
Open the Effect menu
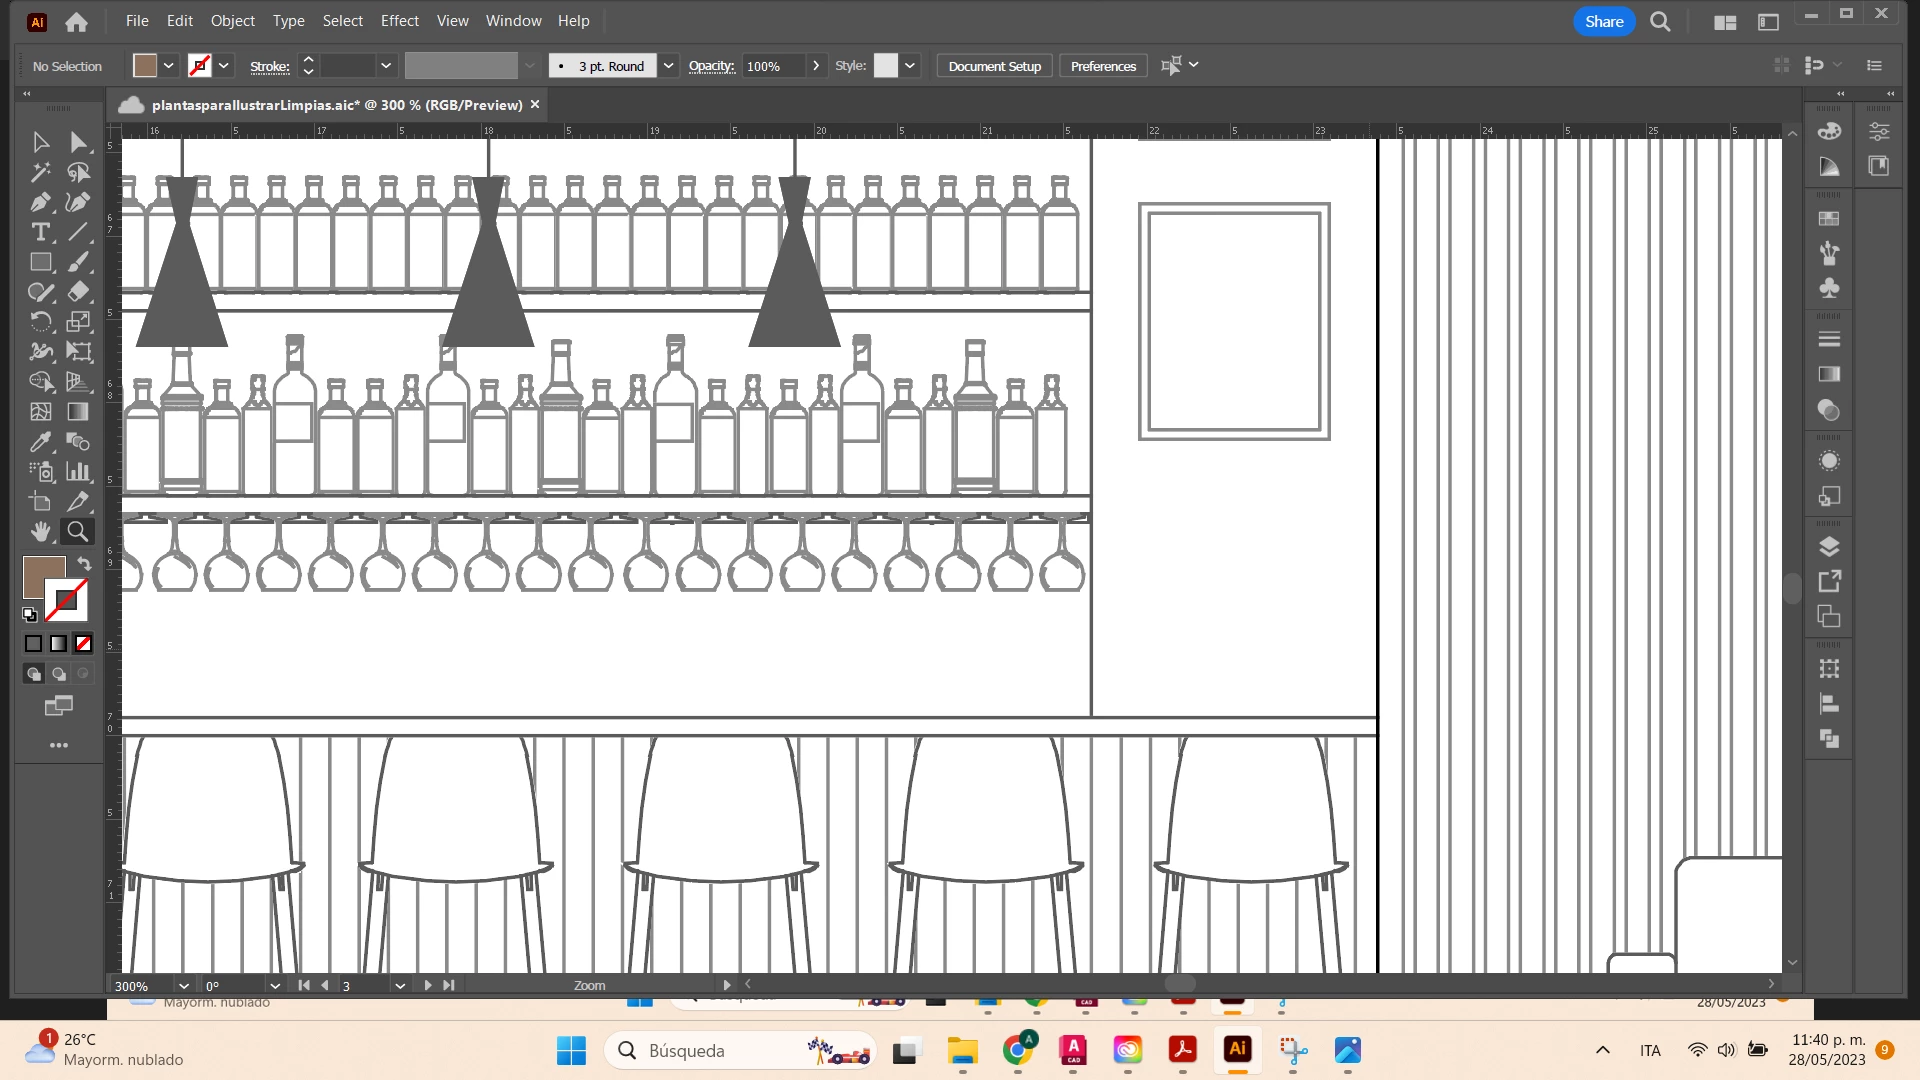pos(399,21)
